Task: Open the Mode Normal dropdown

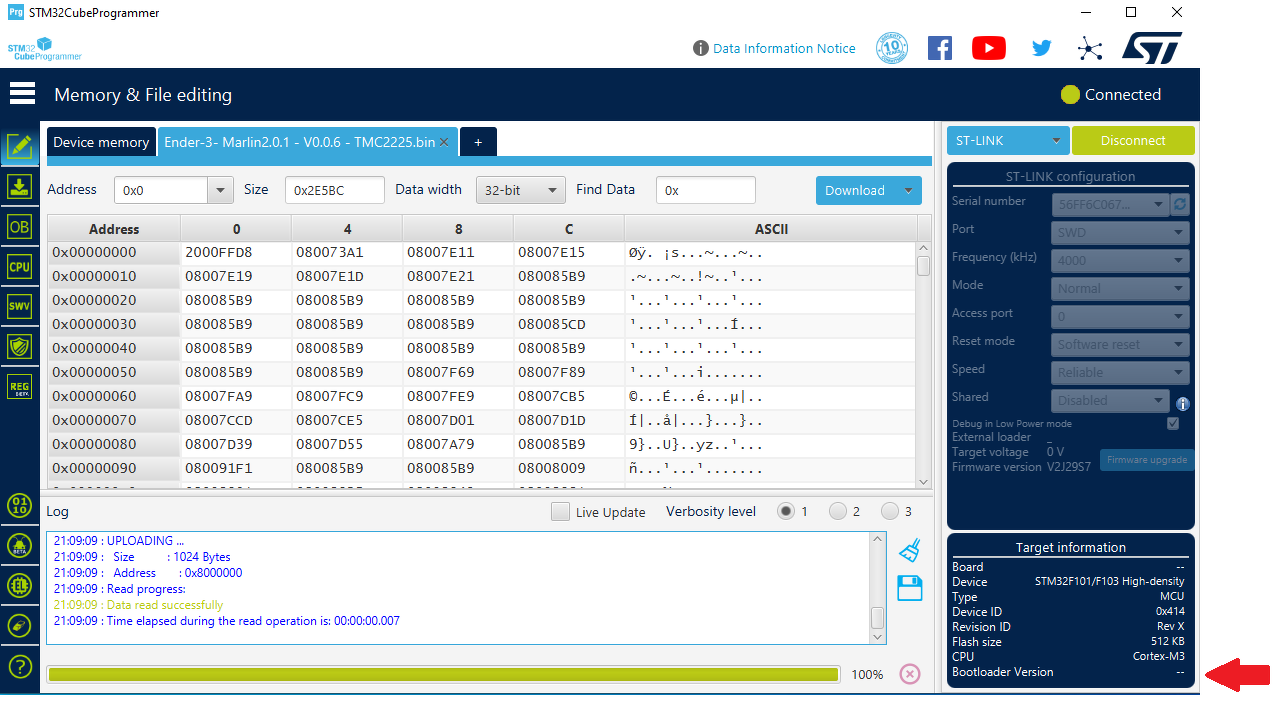Action: click(x=1121, y=288)
